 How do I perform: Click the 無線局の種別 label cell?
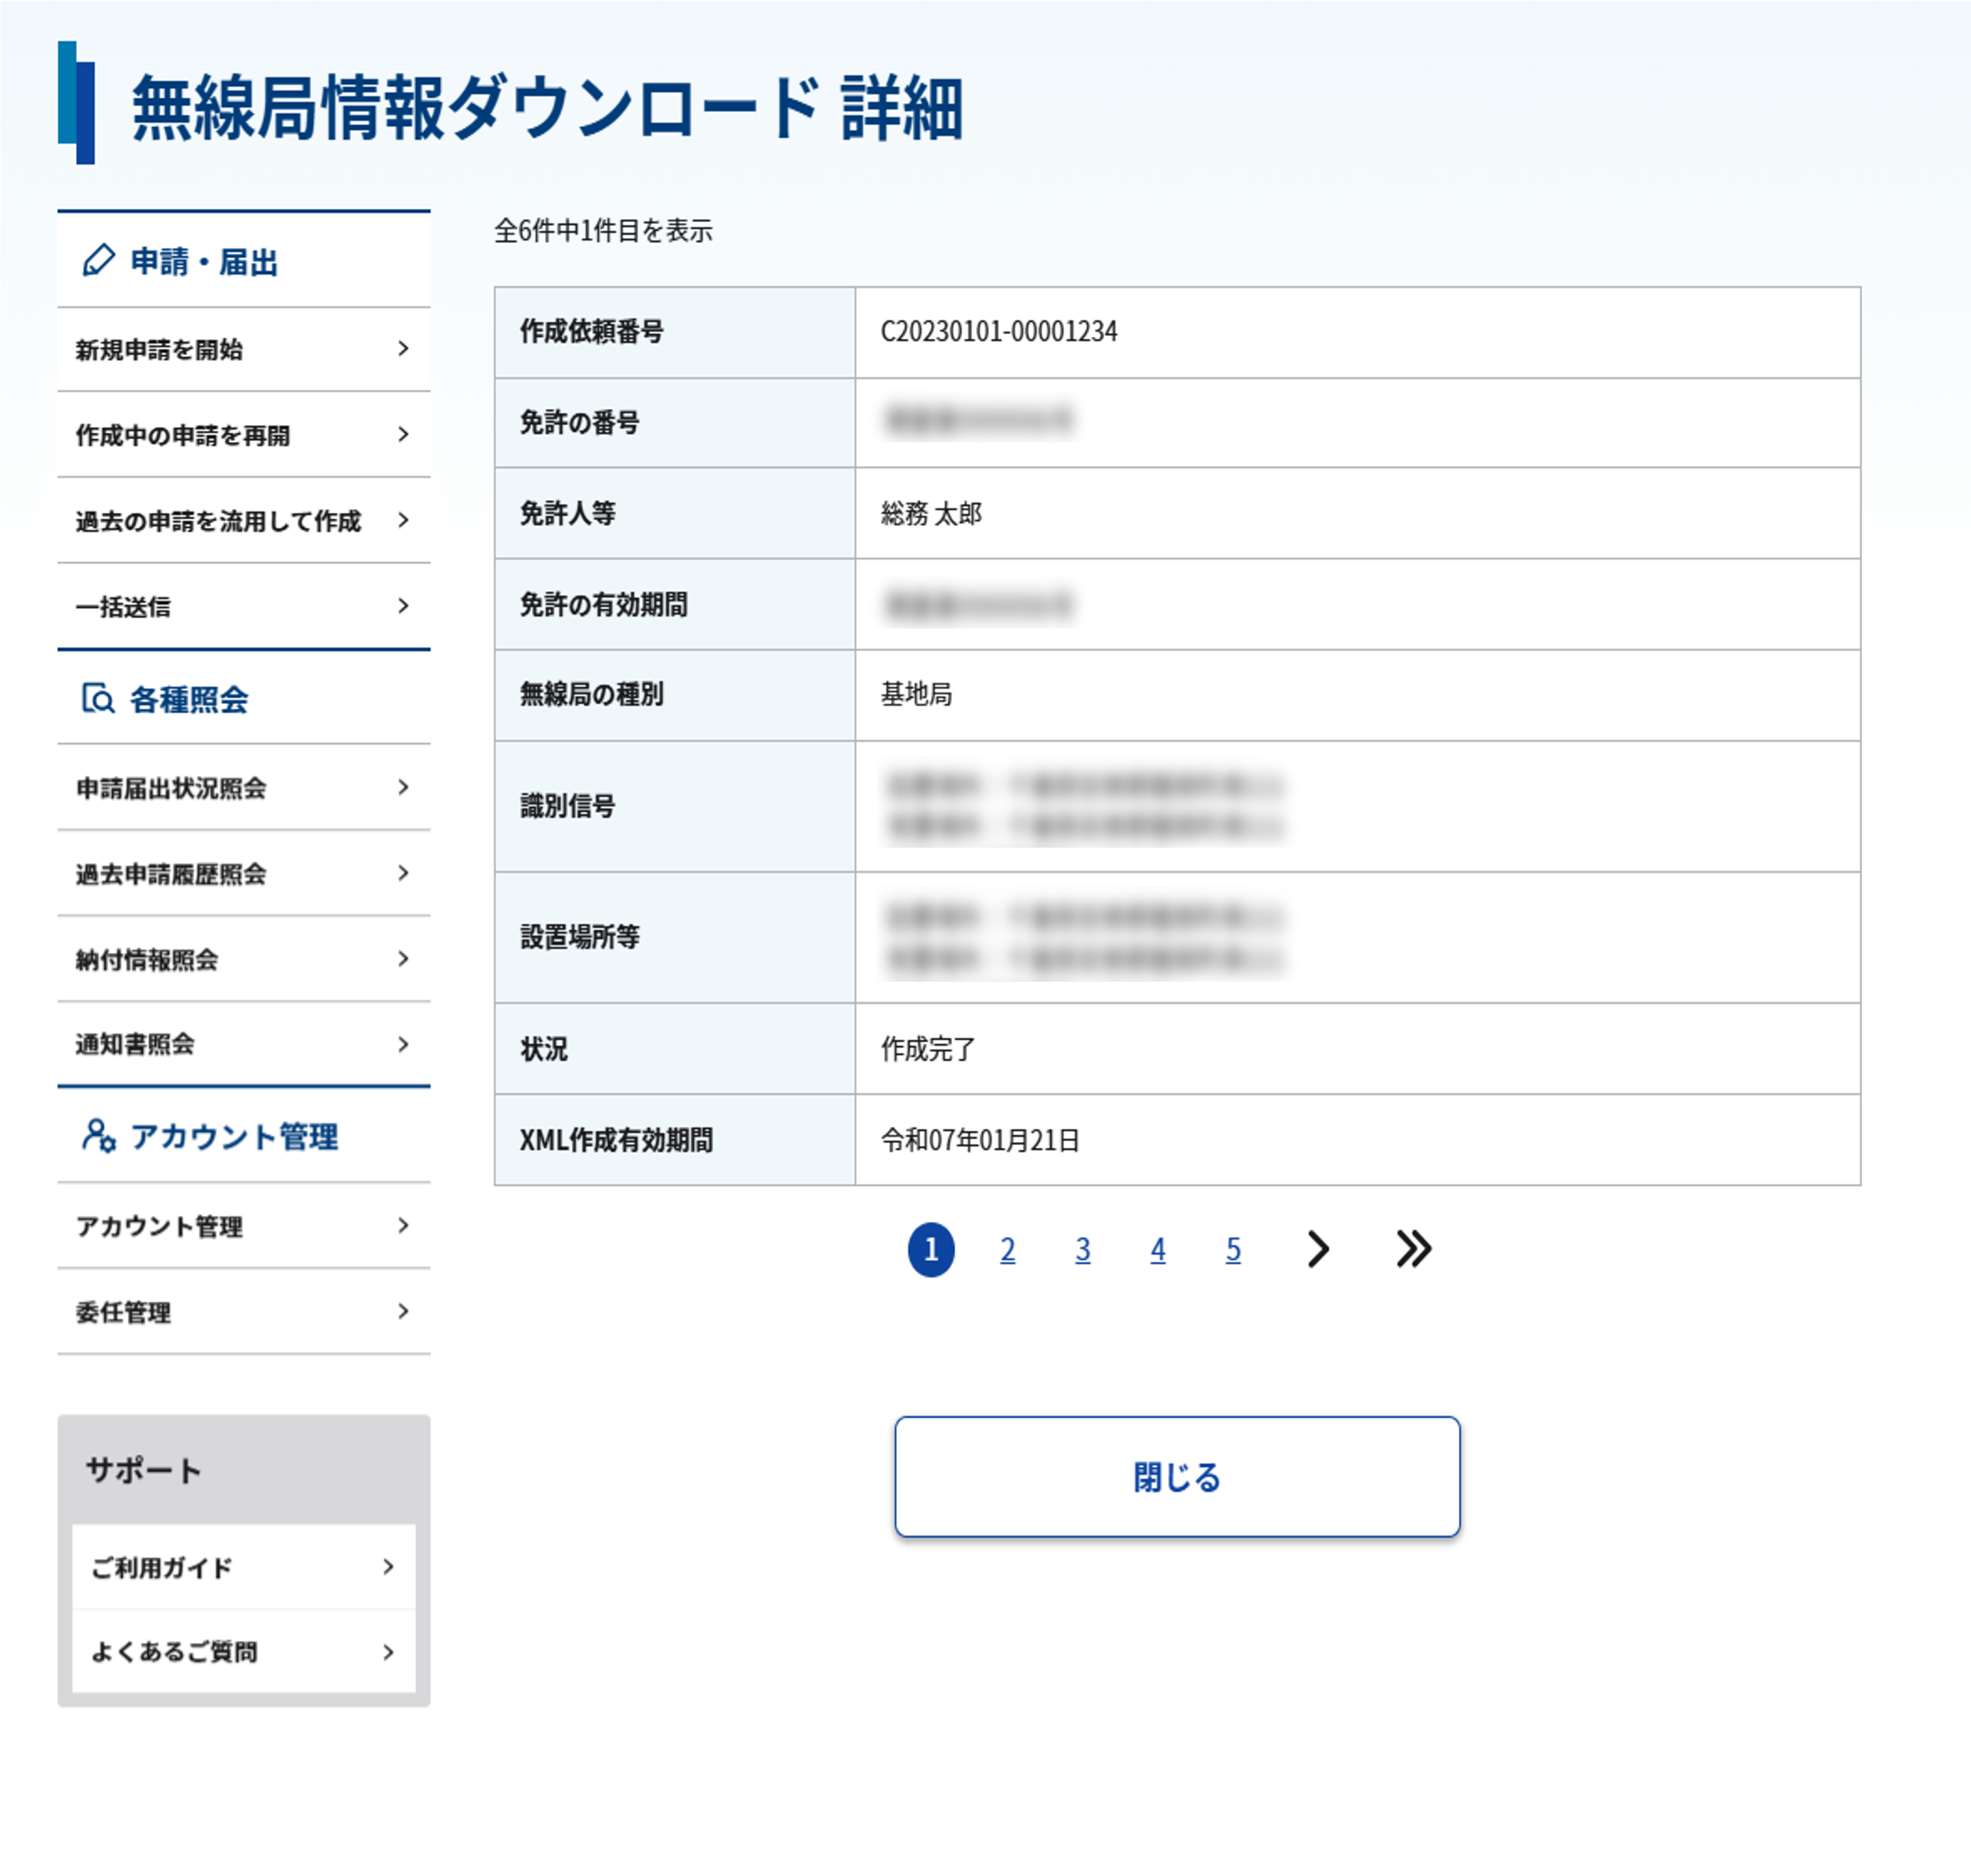[675, 695]
